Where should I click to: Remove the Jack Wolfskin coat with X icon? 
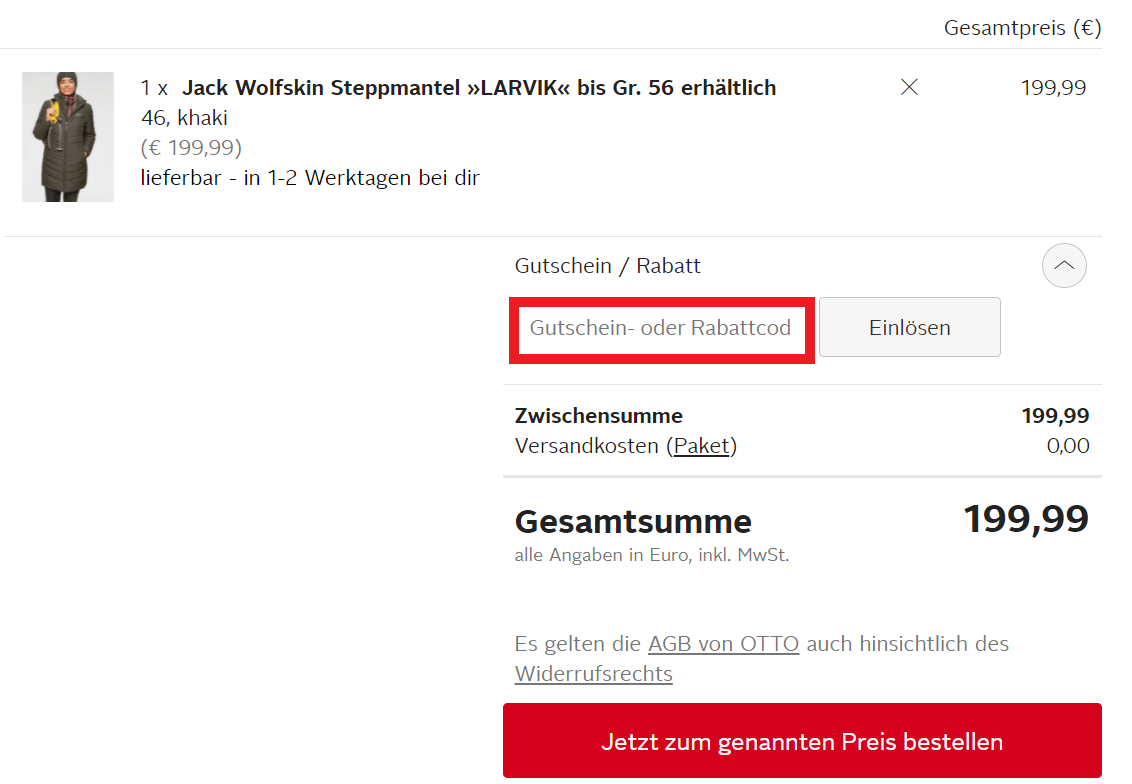click(909, 87)
